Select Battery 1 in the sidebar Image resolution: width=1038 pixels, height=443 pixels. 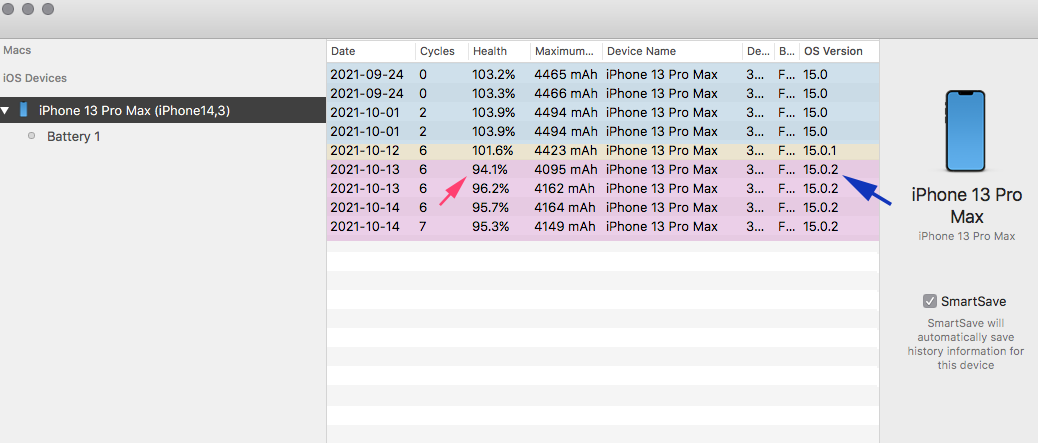point(73,136)
